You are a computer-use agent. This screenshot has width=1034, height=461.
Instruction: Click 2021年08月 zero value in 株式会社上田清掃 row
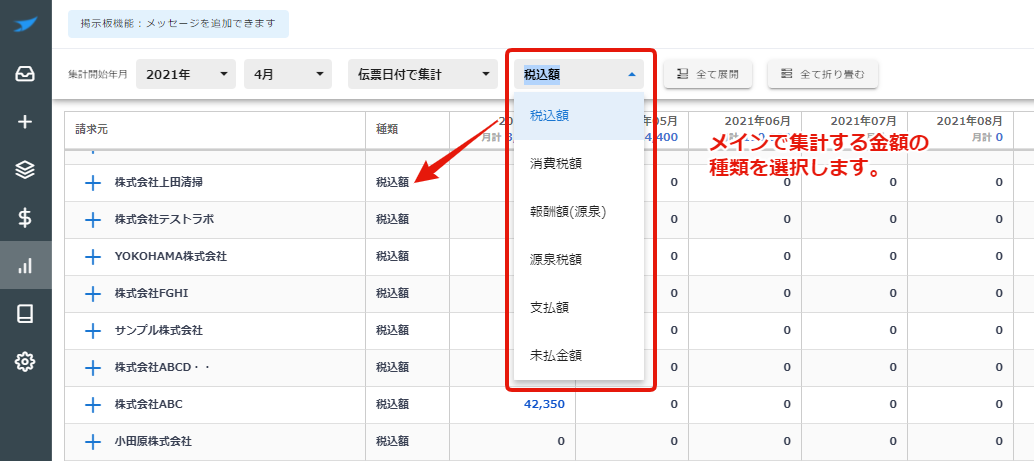pos(999,183)
